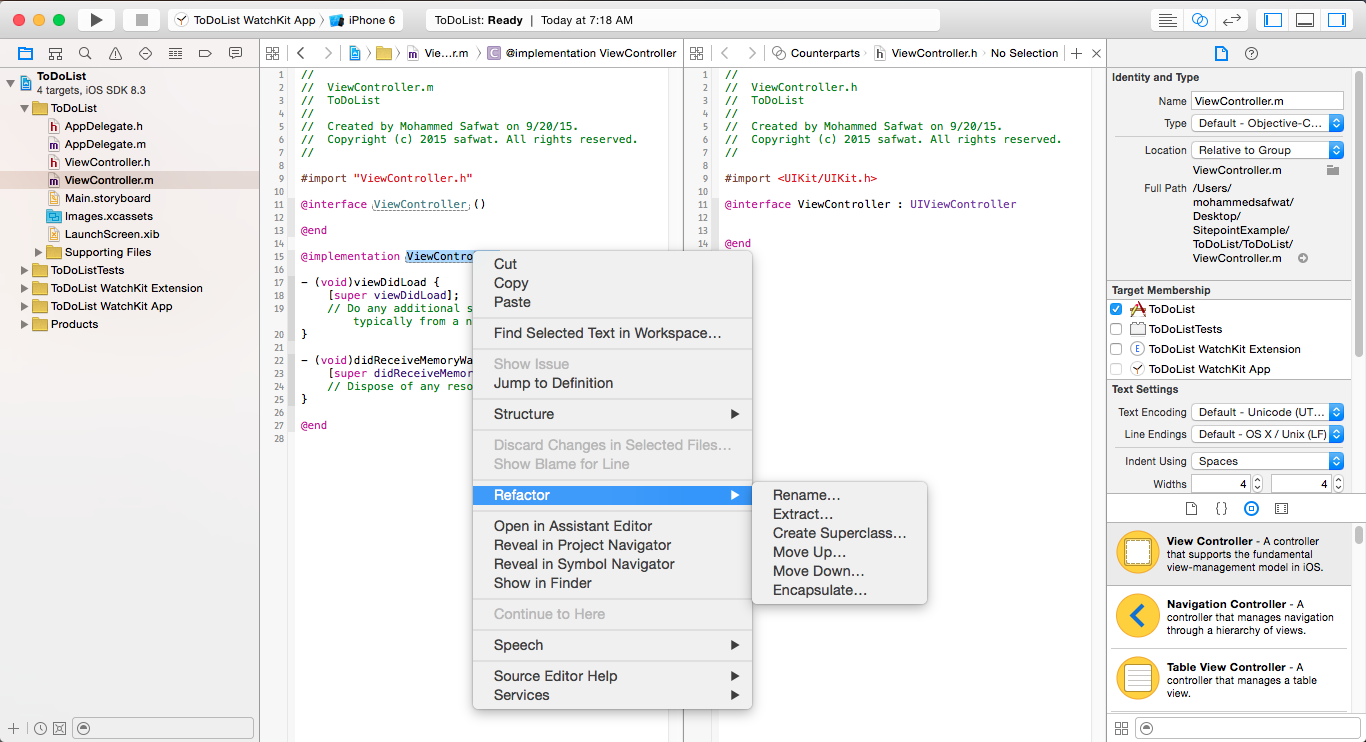Hide the Navigator pane
Viewport: 1366px width, 742px height.
[x=1273, y=20]
